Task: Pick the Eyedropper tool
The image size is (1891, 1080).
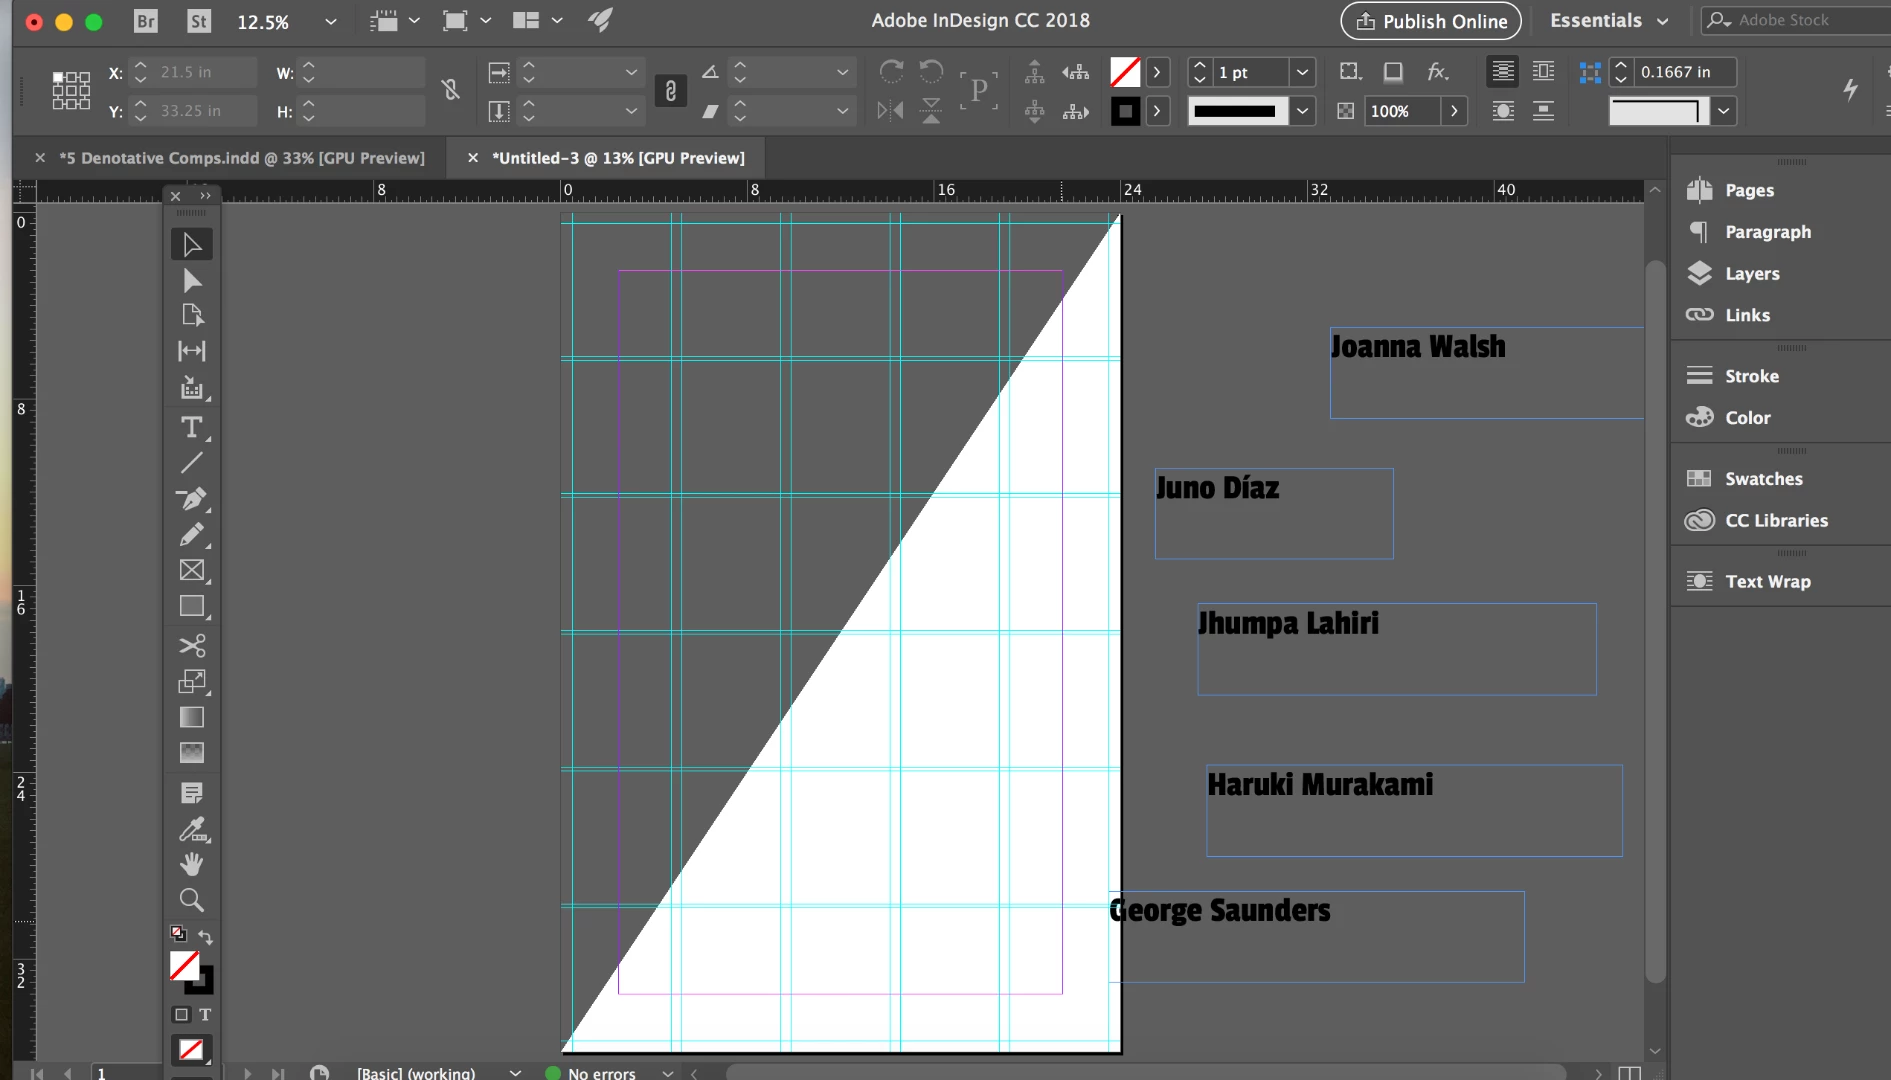Action: tap(192, 829)
